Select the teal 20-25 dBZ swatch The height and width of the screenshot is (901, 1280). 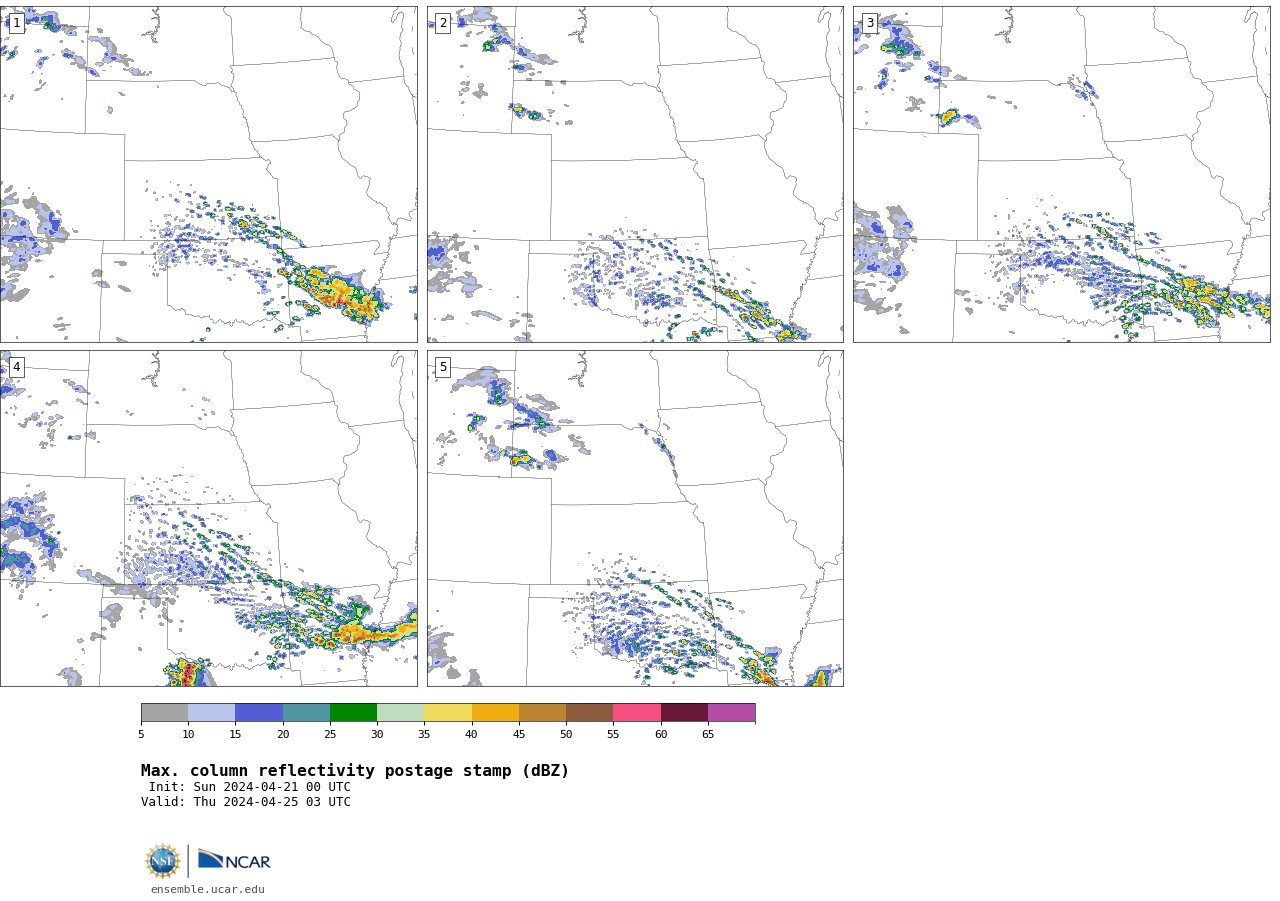pos(306,713)
